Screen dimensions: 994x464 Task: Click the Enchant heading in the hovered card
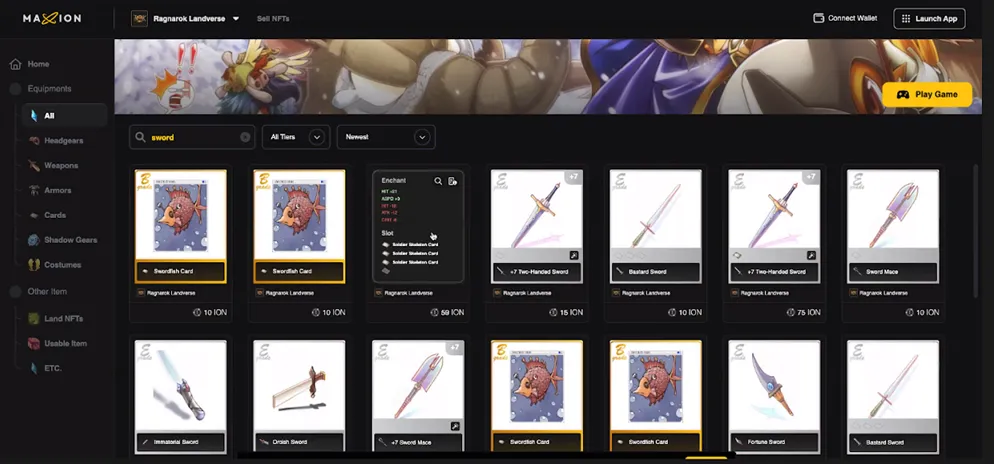(394, 181)
